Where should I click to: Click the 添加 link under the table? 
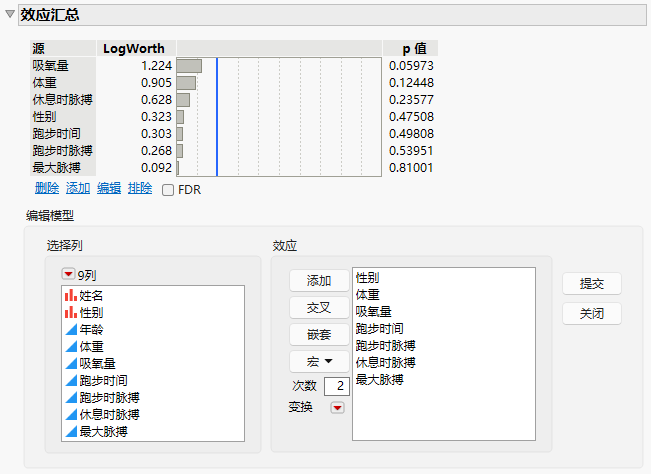(x=78, y=188)
